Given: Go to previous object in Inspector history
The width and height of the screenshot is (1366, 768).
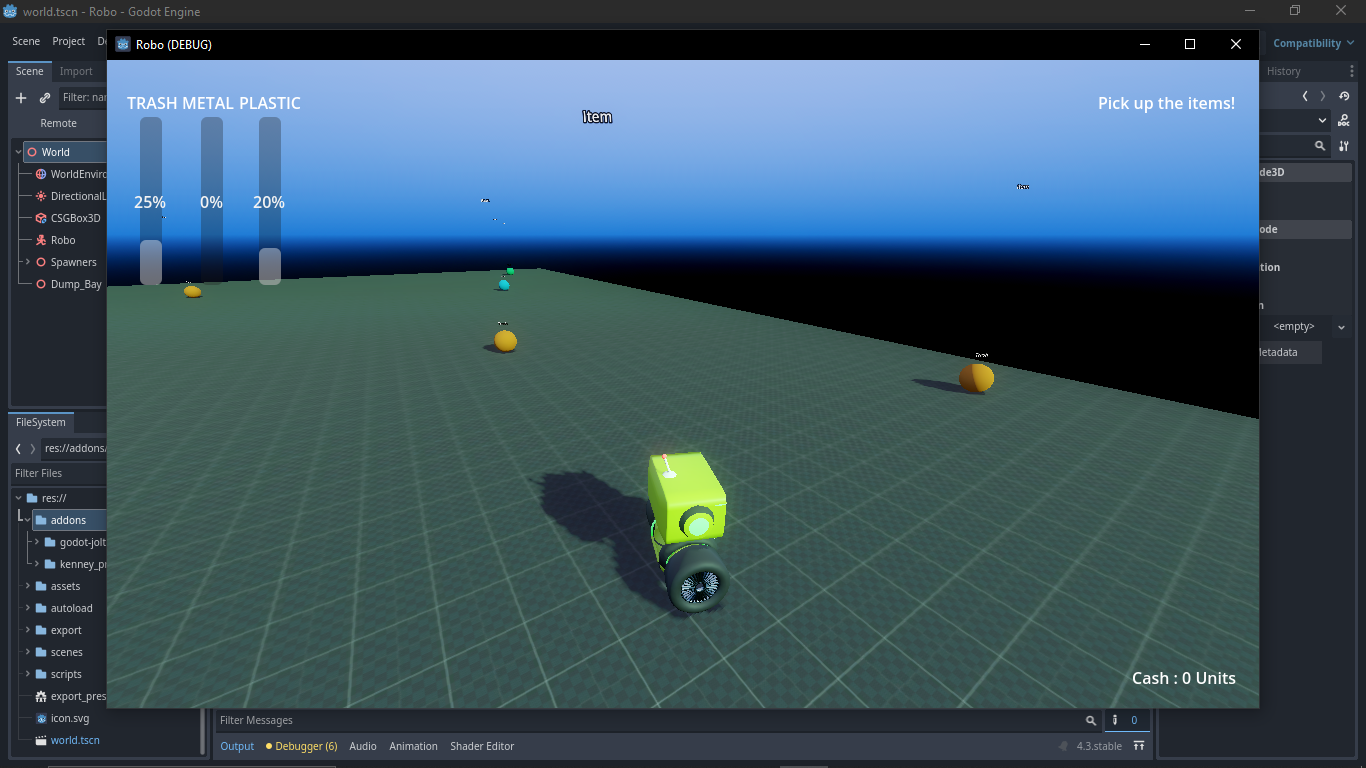Looking at the screenshot, I should click(1305, 96).
